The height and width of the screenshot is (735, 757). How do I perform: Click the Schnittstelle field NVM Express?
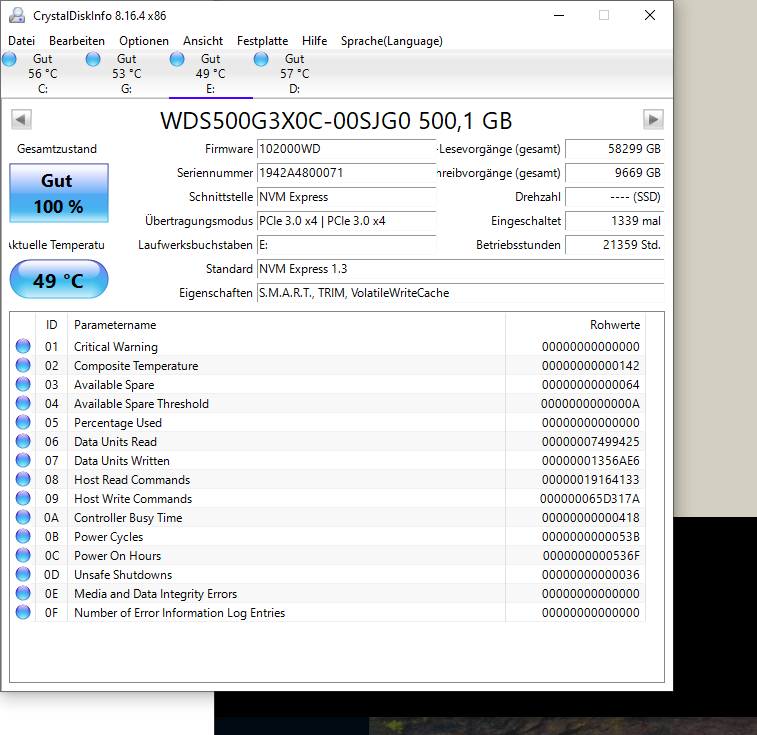(347, 197)
